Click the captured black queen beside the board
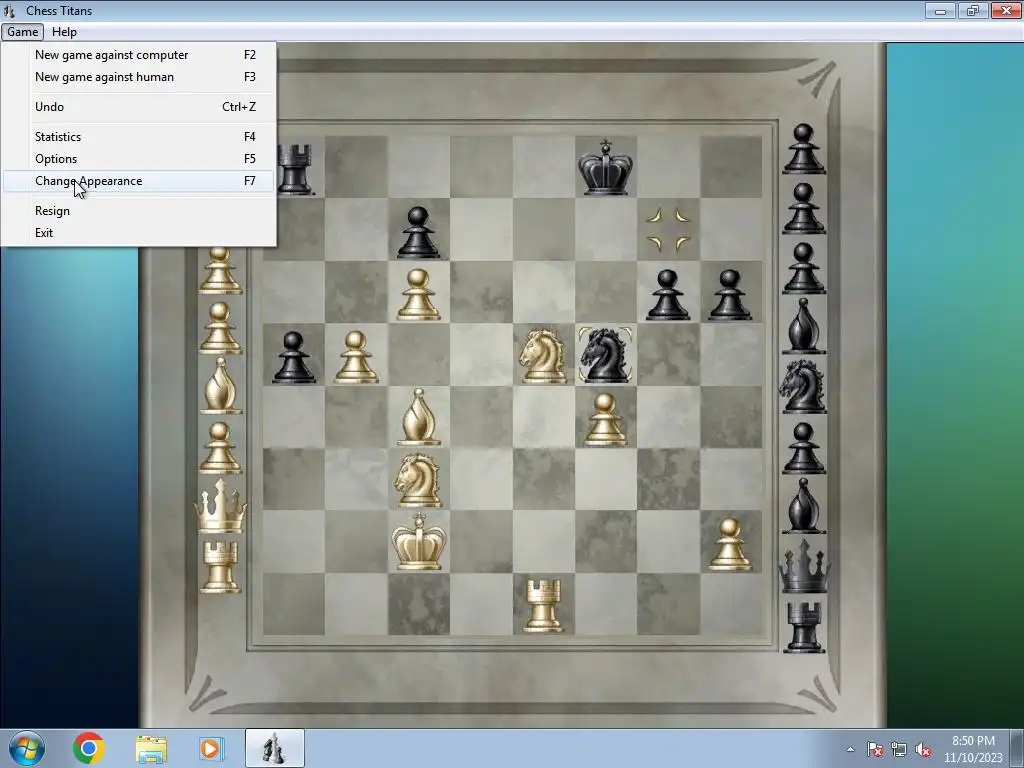Image resolution: width=1024 pixels, height=768 pixels. [x=805, y=566]
